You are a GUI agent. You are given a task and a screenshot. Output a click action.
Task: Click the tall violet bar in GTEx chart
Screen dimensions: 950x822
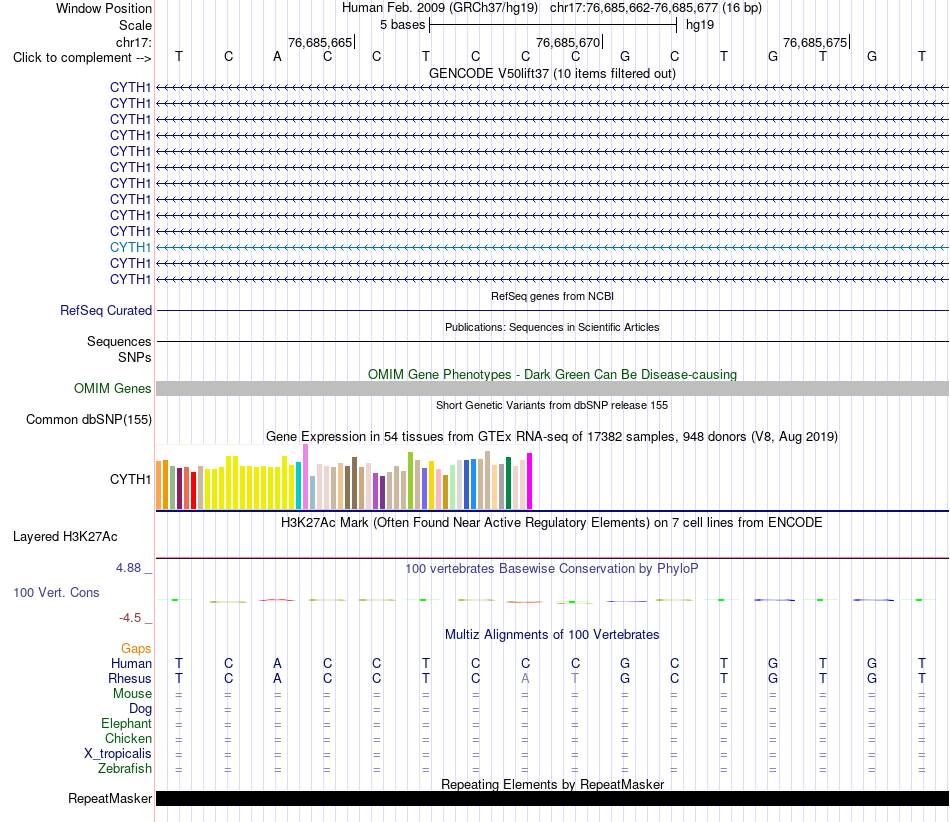point(305,477)
